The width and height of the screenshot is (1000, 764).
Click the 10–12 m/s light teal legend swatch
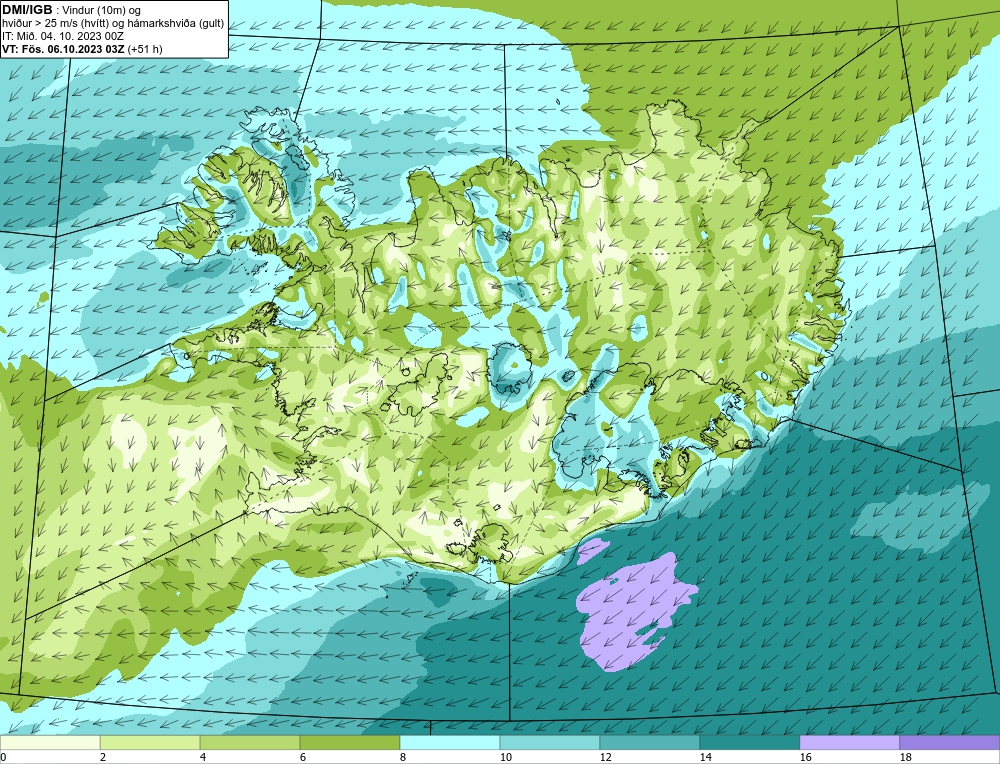(x=550, y=742)
